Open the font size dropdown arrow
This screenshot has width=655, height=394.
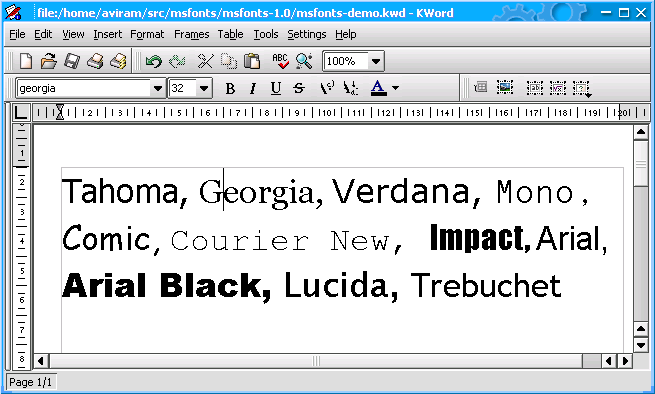[x=204, y=88]
